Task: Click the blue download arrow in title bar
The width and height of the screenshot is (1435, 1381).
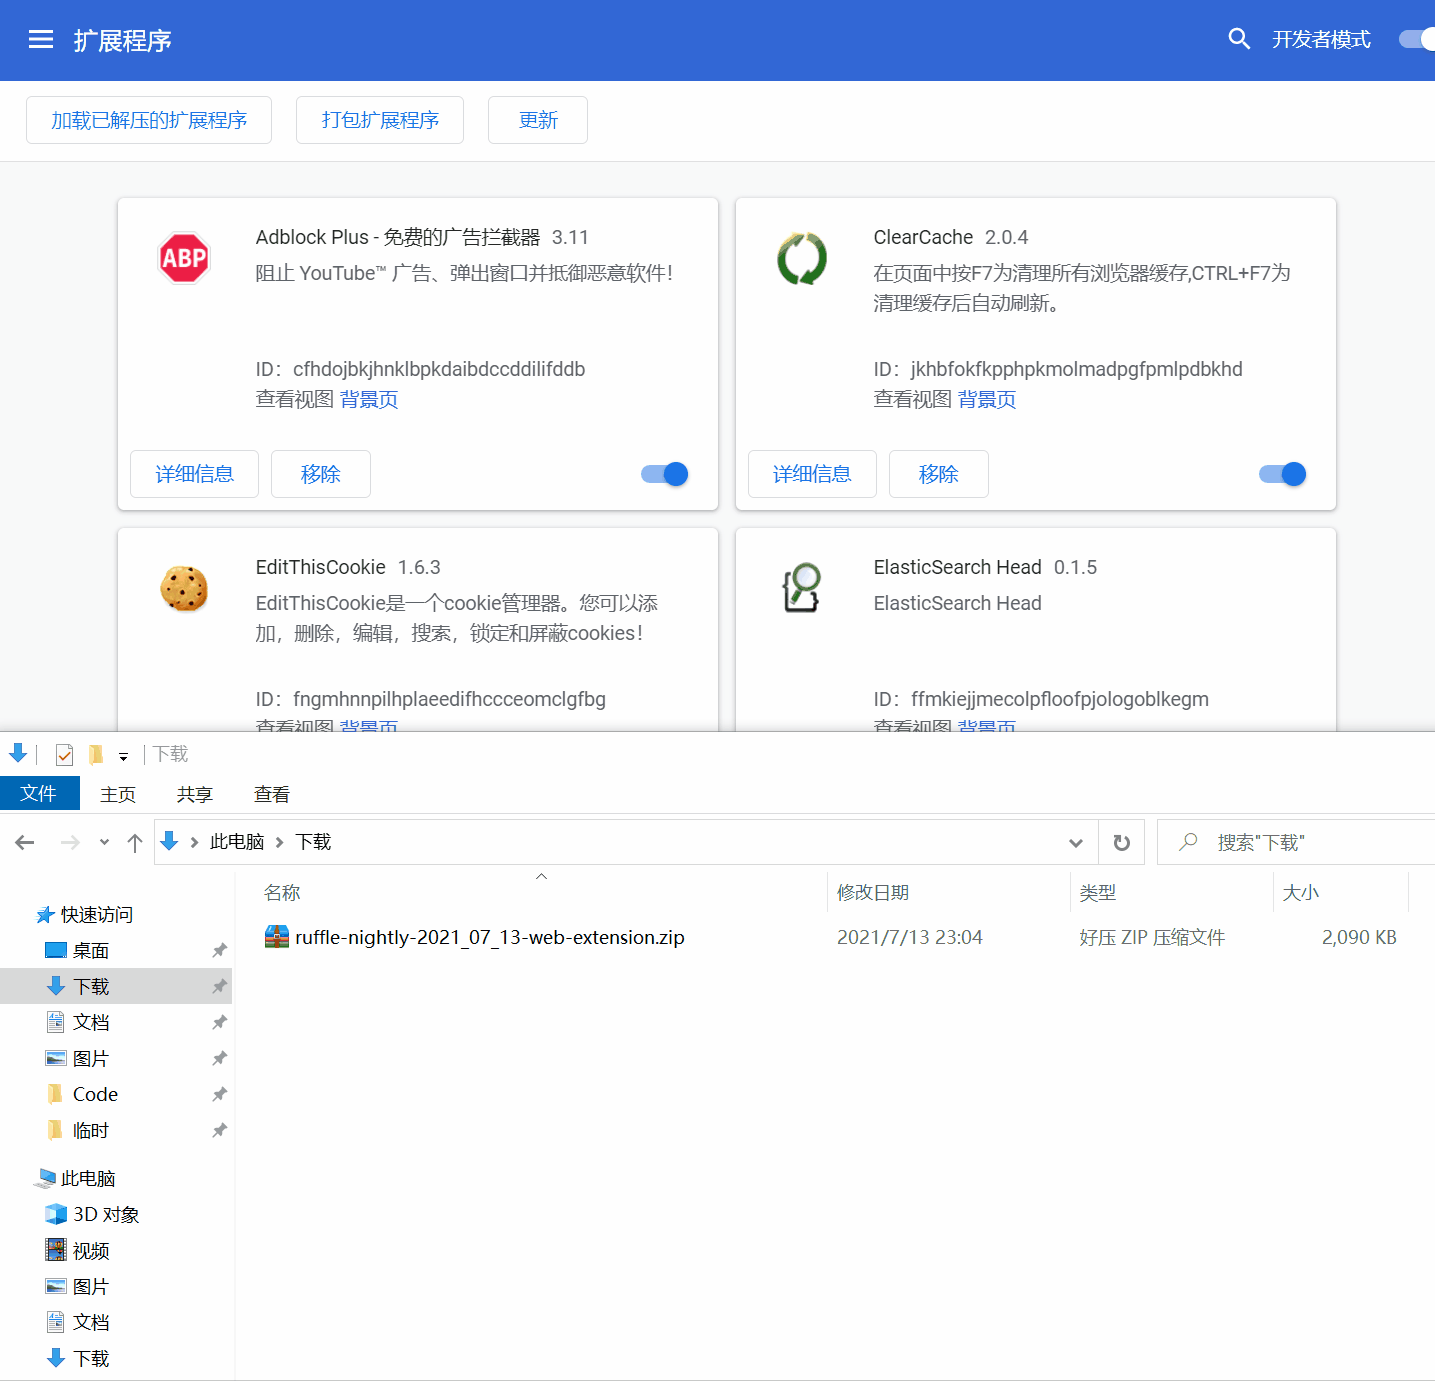Action: click(x=18, y=753)
